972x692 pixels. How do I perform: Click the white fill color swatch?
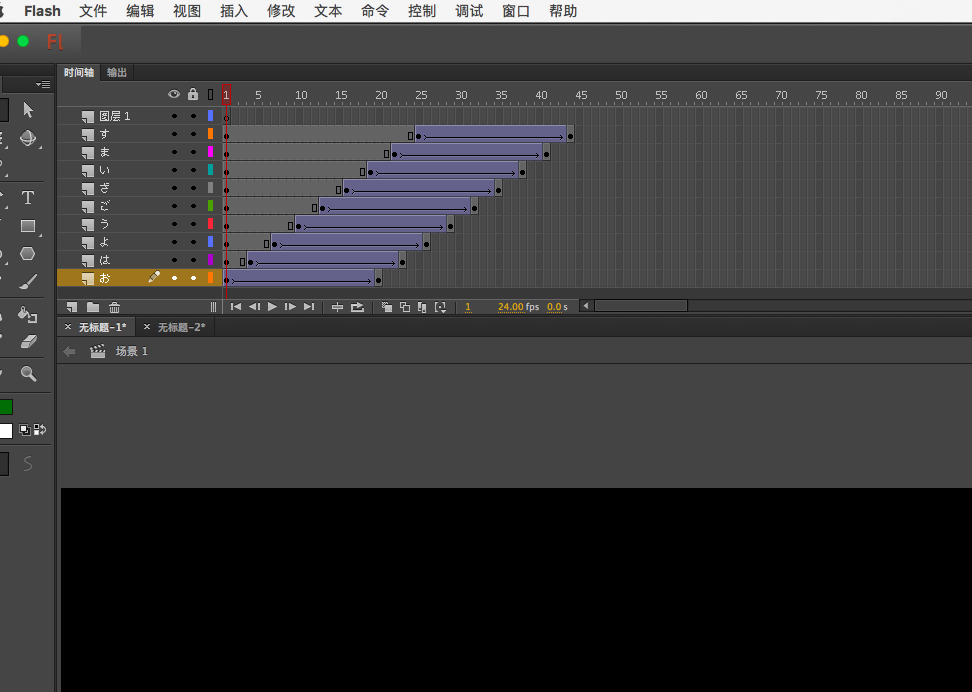pyautogui.click(x=6, y=431)
